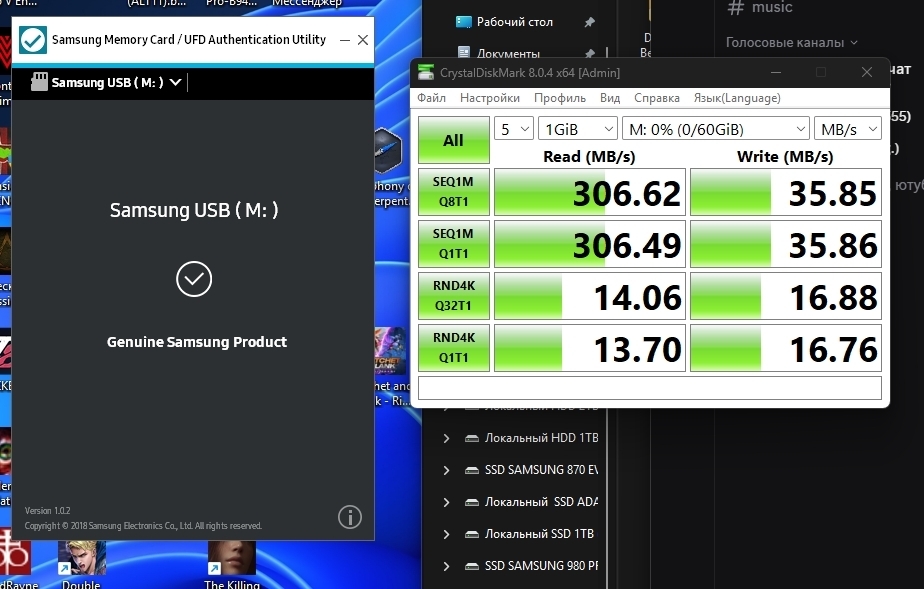Viewport: 924px width, 589px height.
Task: Click the 35.86 write result
Action: click(786, 244)
